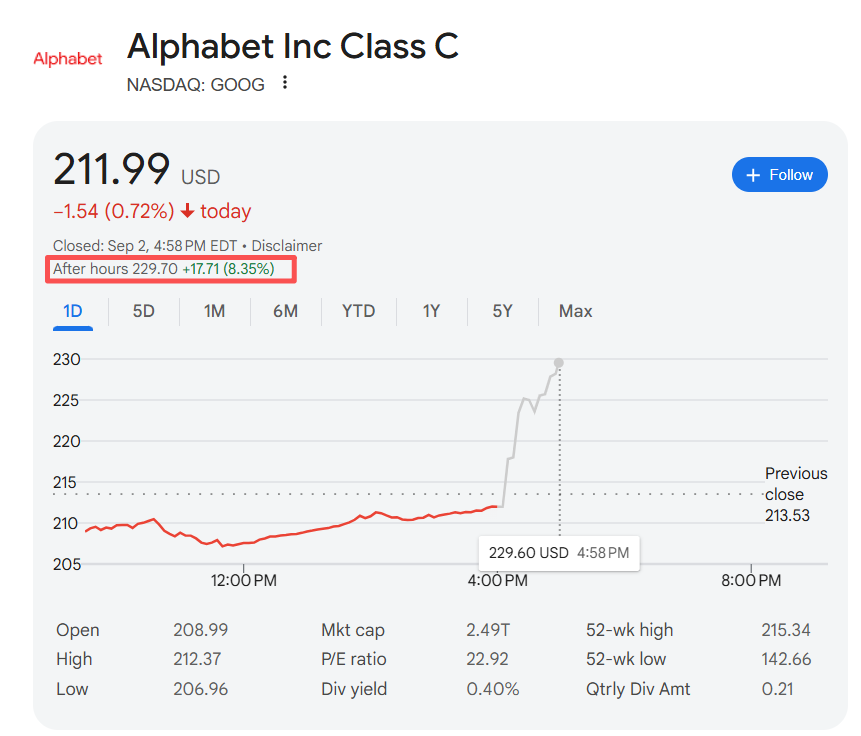Click the 52-wk high label

point(629,630)
